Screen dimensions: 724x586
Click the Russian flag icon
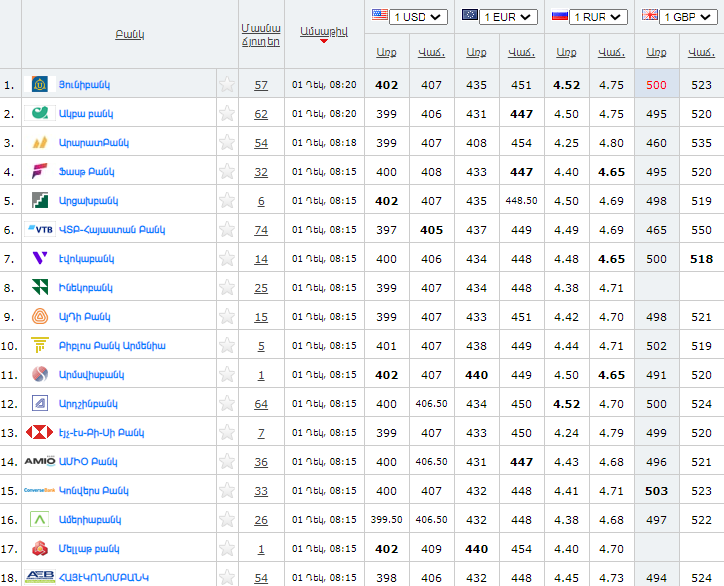tap(560, 16)
